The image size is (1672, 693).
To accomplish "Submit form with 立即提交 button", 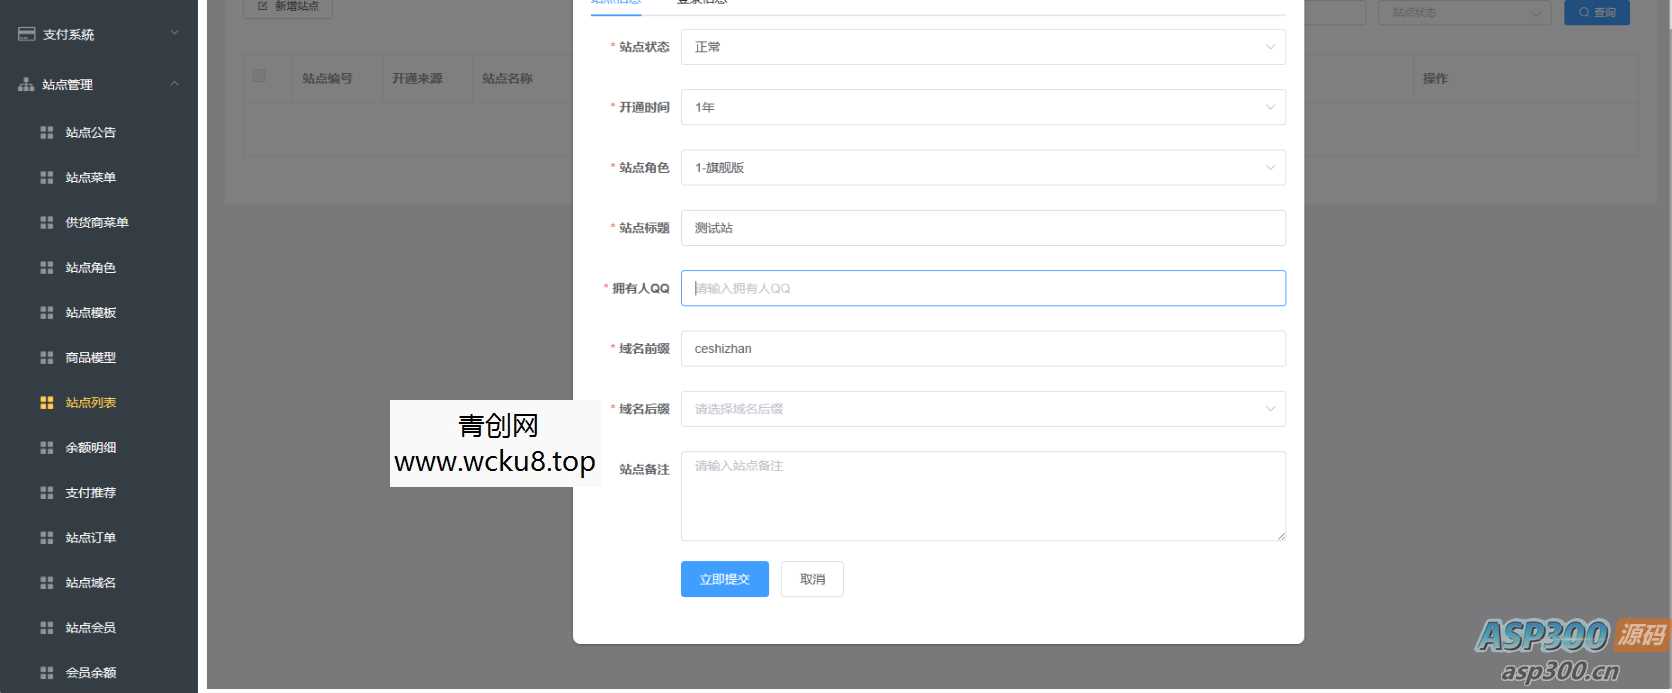I will (x=725, y=579).
